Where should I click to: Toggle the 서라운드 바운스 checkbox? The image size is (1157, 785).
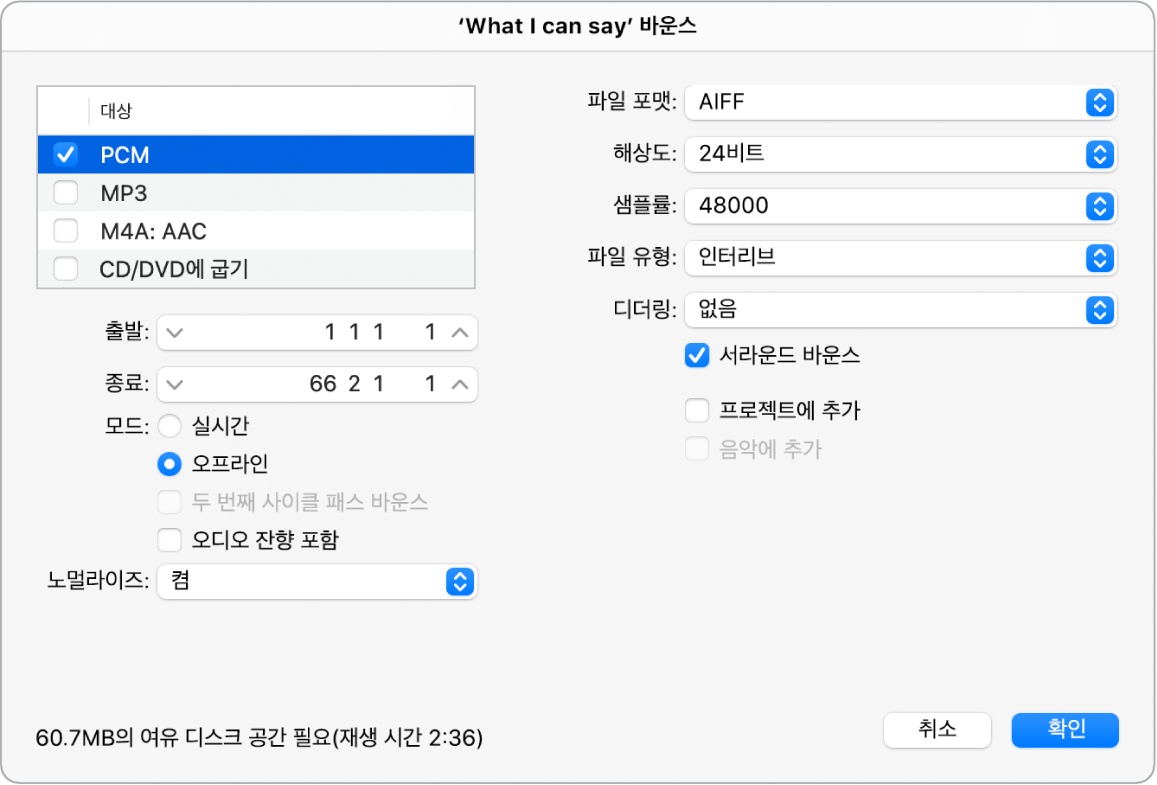697,356
